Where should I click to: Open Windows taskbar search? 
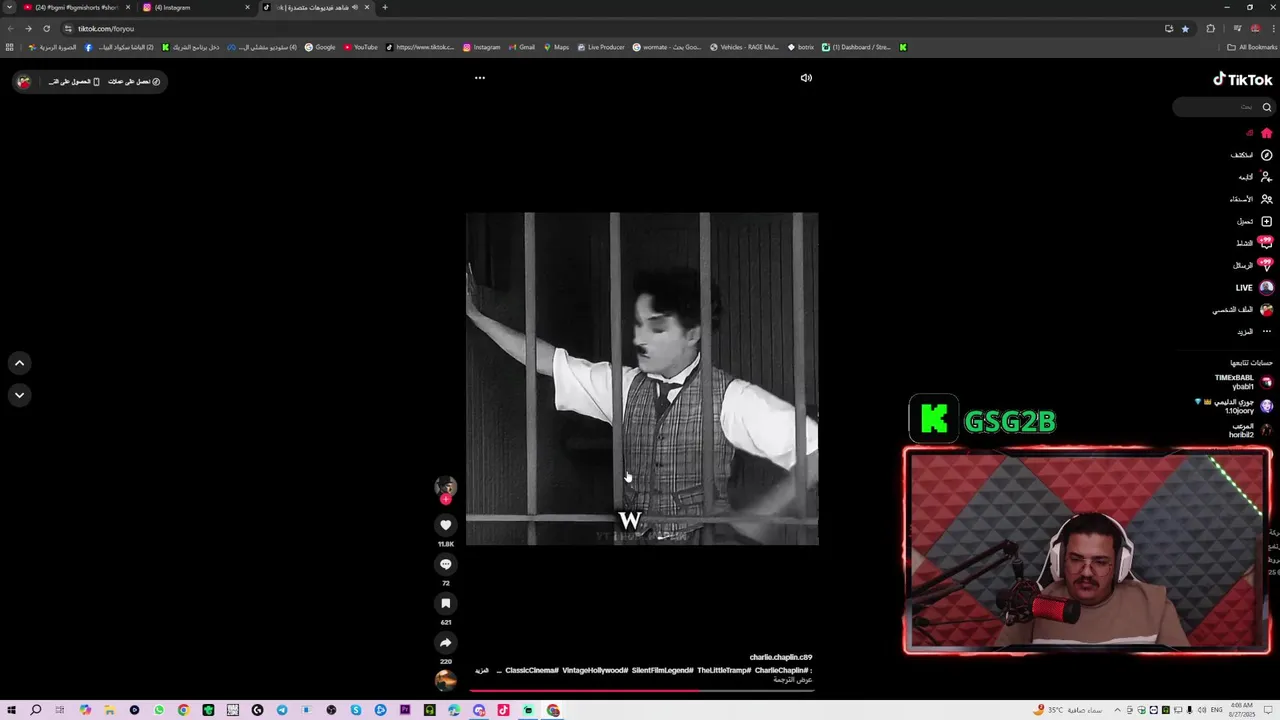[x=36, y=710]
